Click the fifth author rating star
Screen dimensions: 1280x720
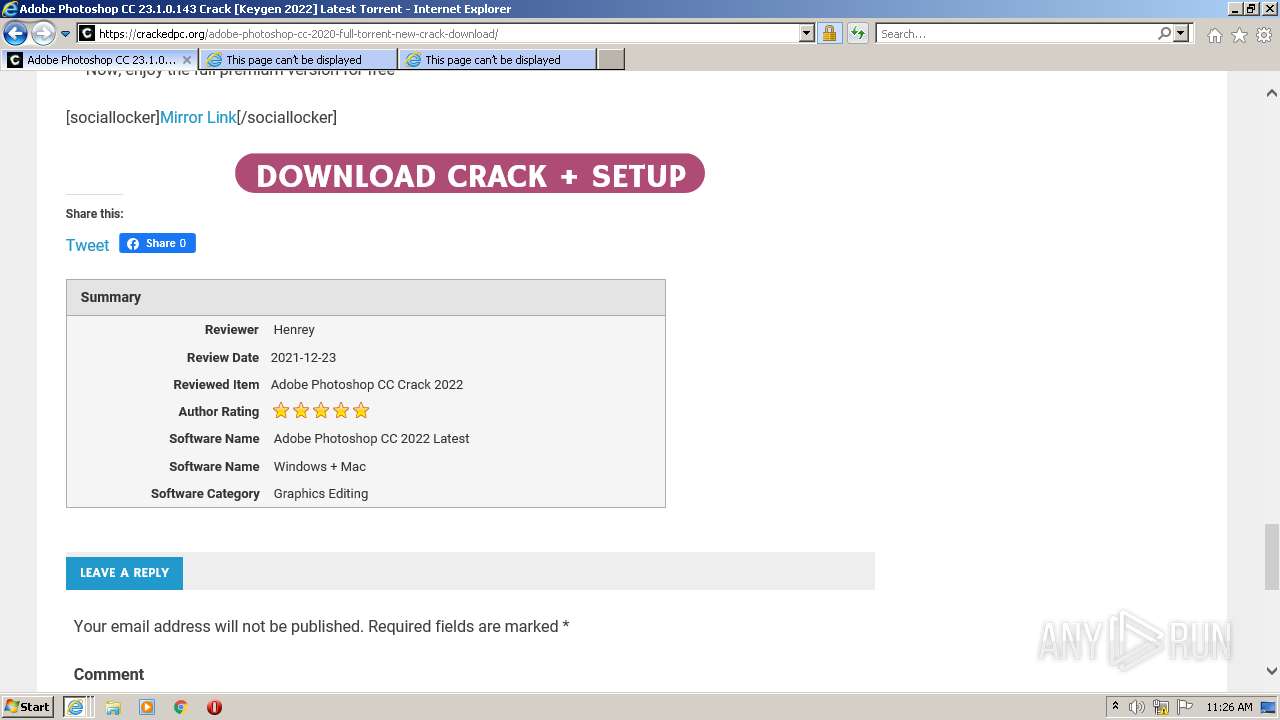click(x=361, y=411)
